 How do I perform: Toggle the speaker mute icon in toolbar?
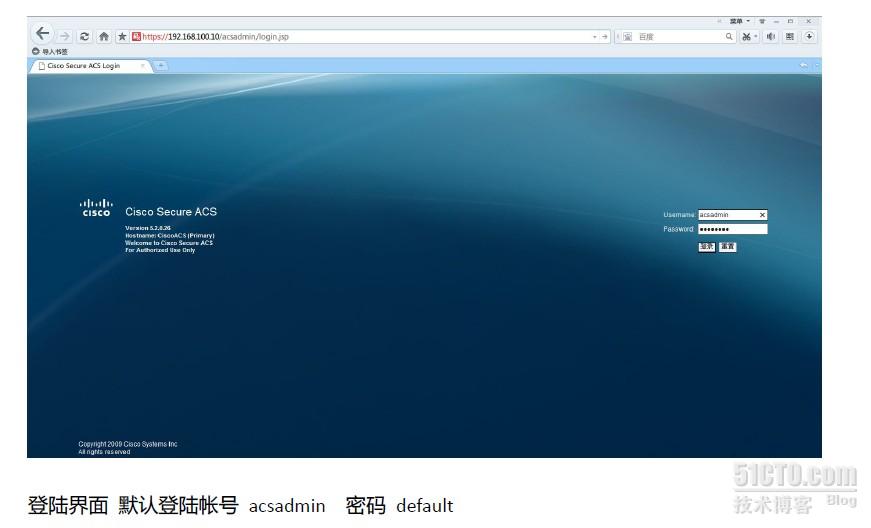click(x=770, y=37)
